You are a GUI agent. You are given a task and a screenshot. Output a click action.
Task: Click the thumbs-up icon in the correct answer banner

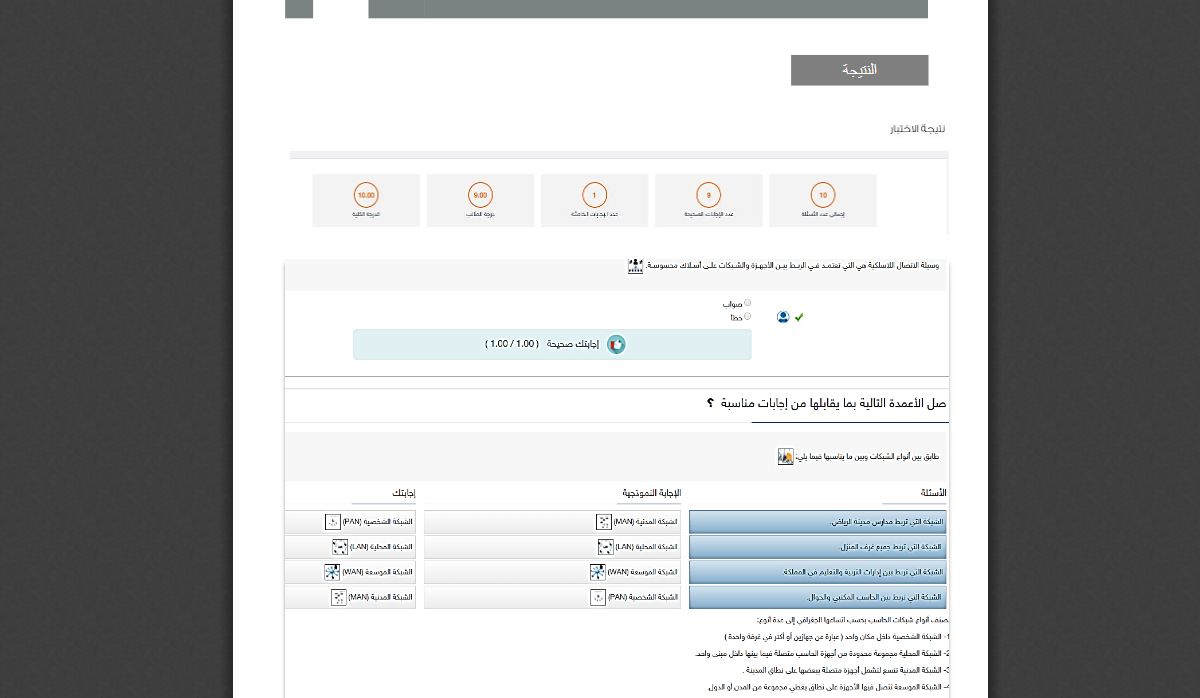[x=616, y=344]
